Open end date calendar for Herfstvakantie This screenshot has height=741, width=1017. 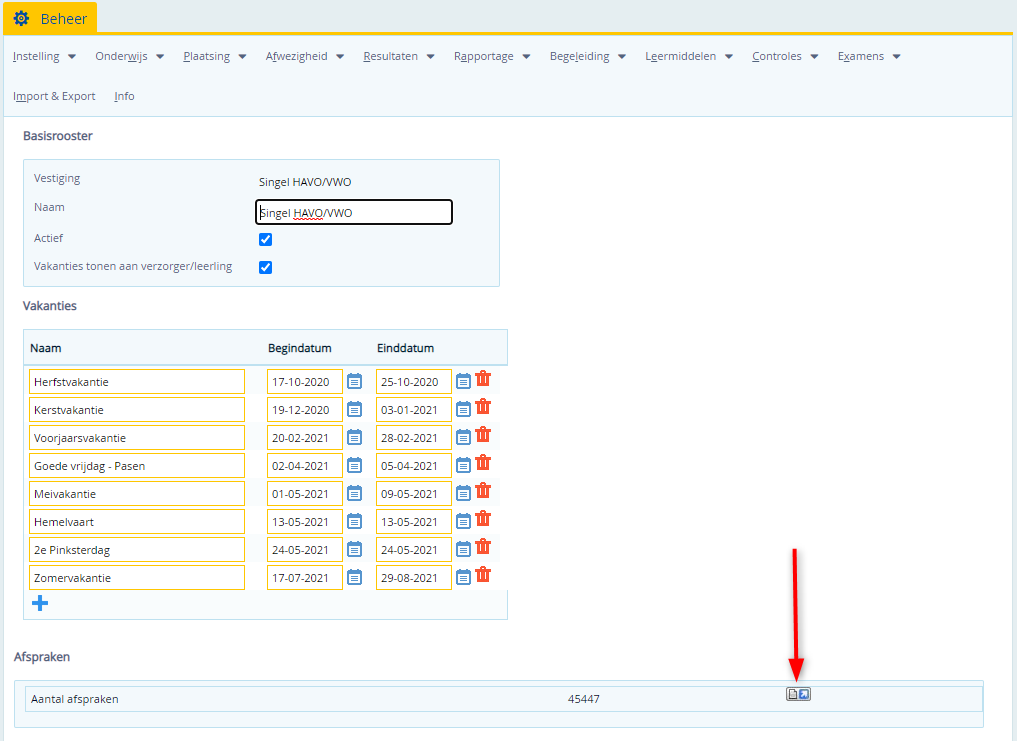[463, 382]
